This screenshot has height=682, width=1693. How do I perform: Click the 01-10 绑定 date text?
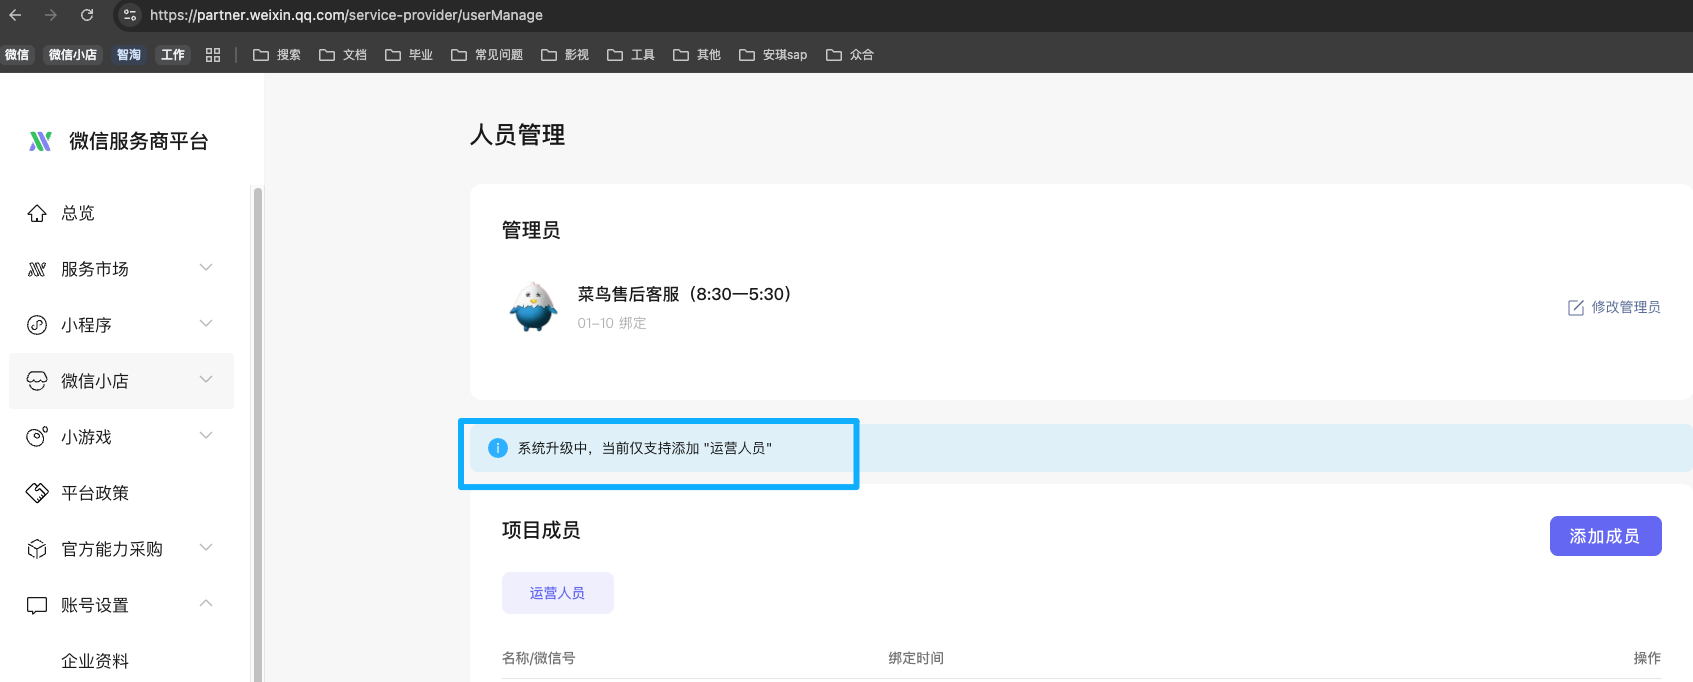tap(612, 323)
